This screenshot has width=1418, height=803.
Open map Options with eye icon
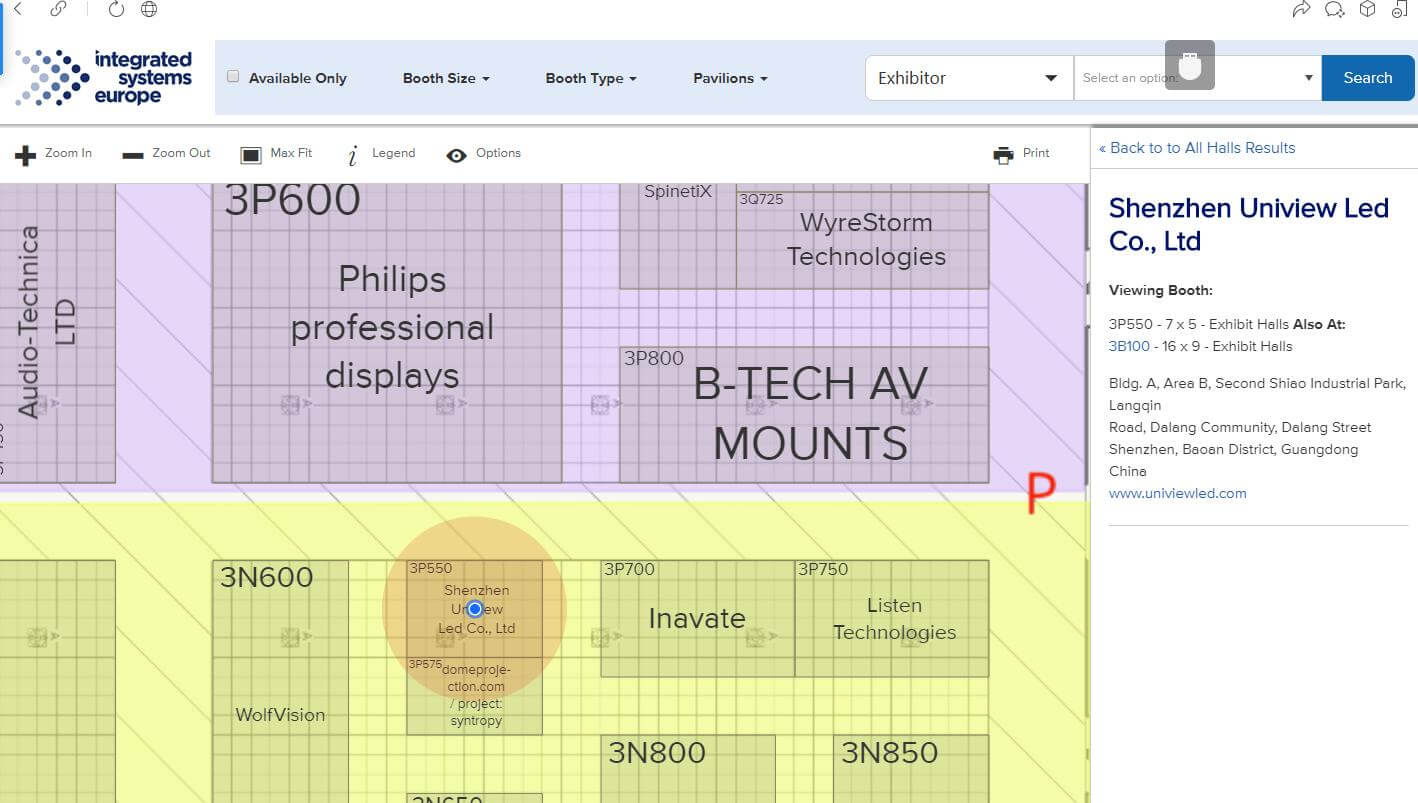[x=484, y=154]
